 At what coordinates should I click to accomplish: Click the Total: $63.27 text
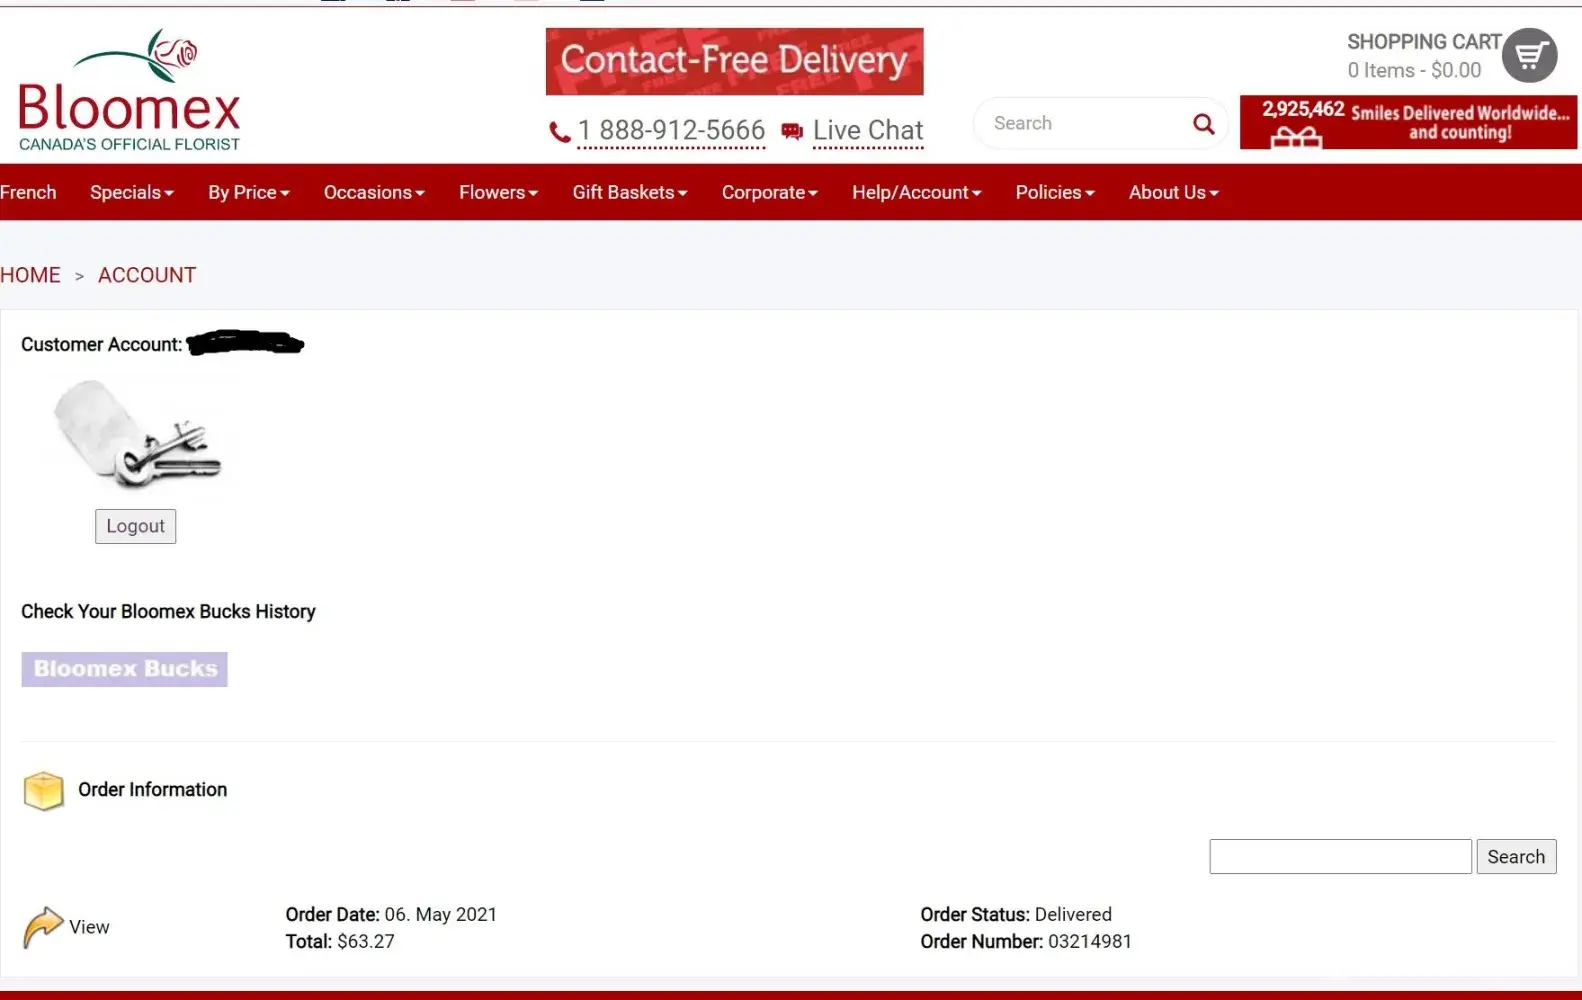(340, 942)
